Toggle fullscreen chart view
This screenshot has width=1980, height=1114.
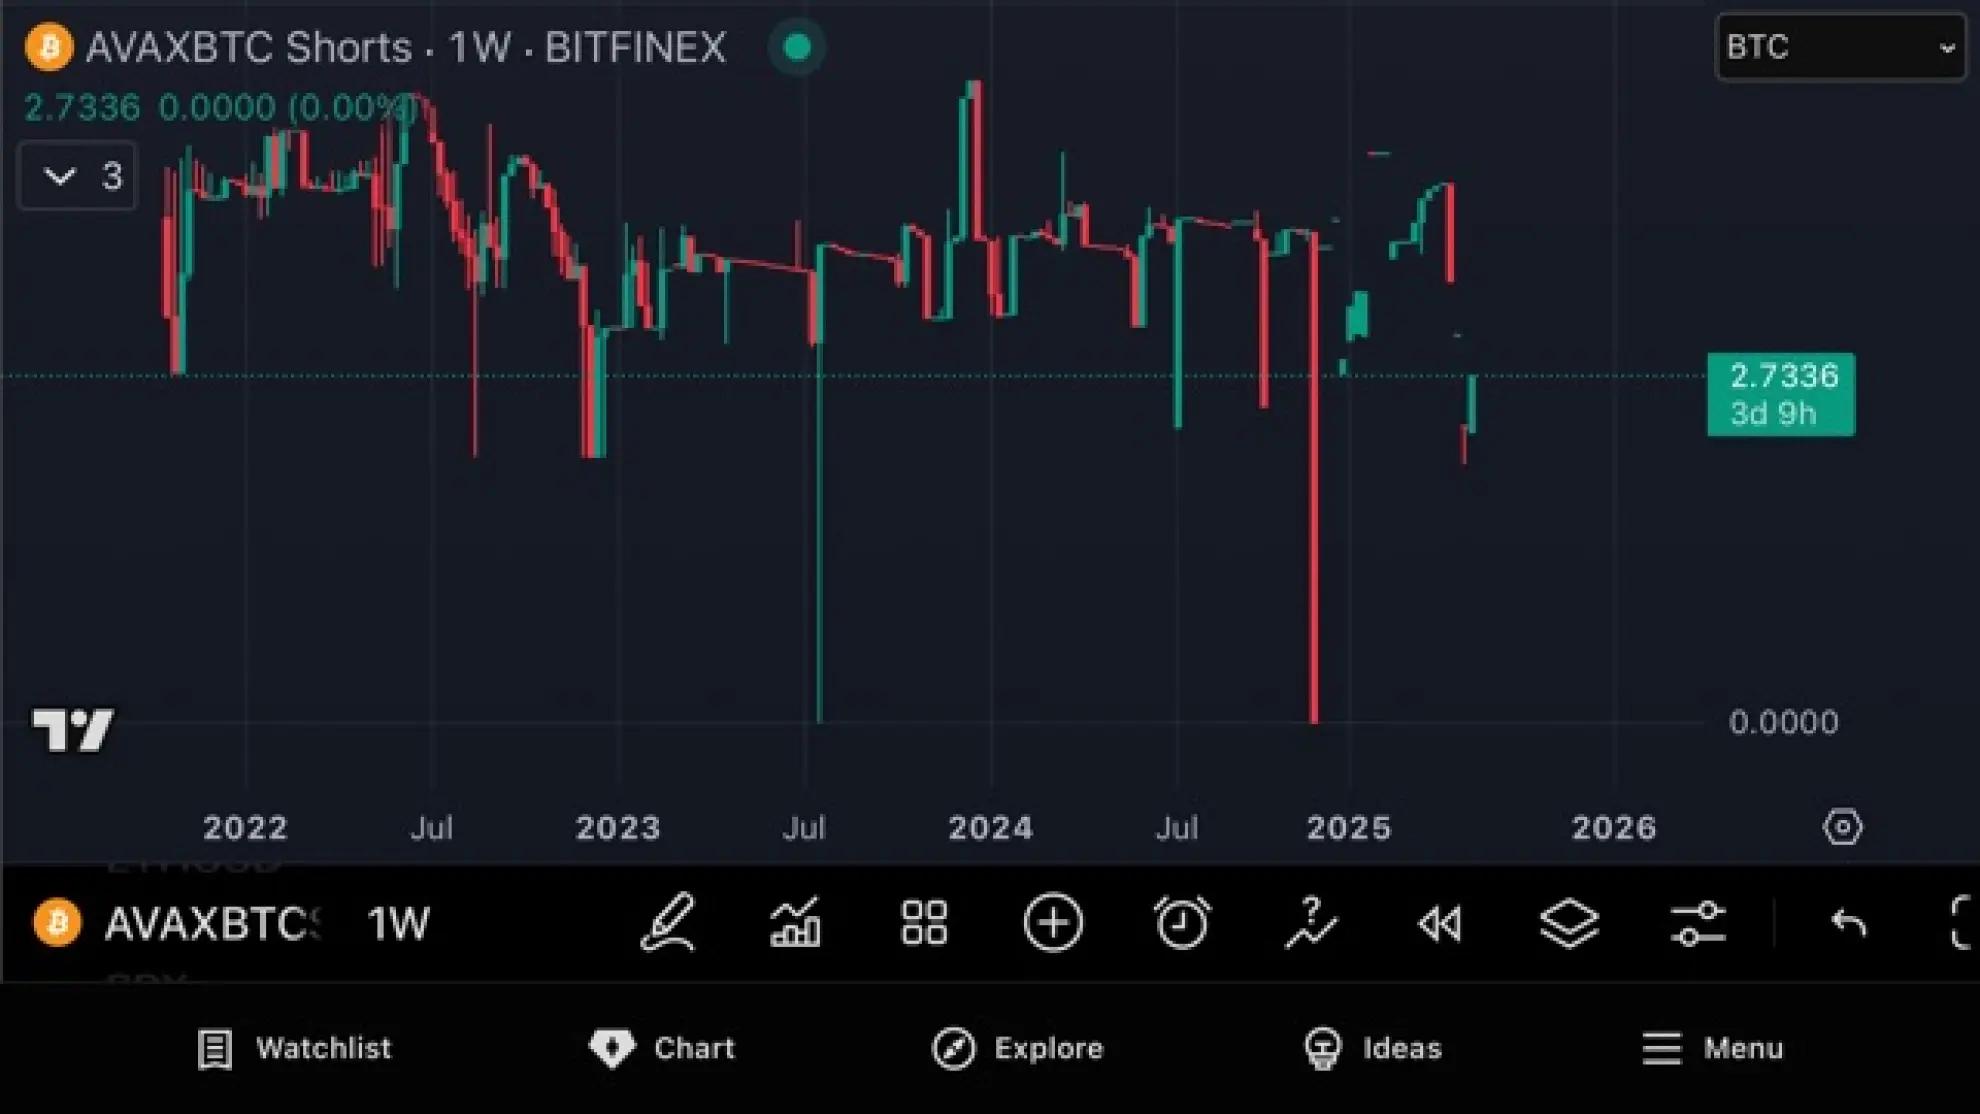[x=1962, y=922]
